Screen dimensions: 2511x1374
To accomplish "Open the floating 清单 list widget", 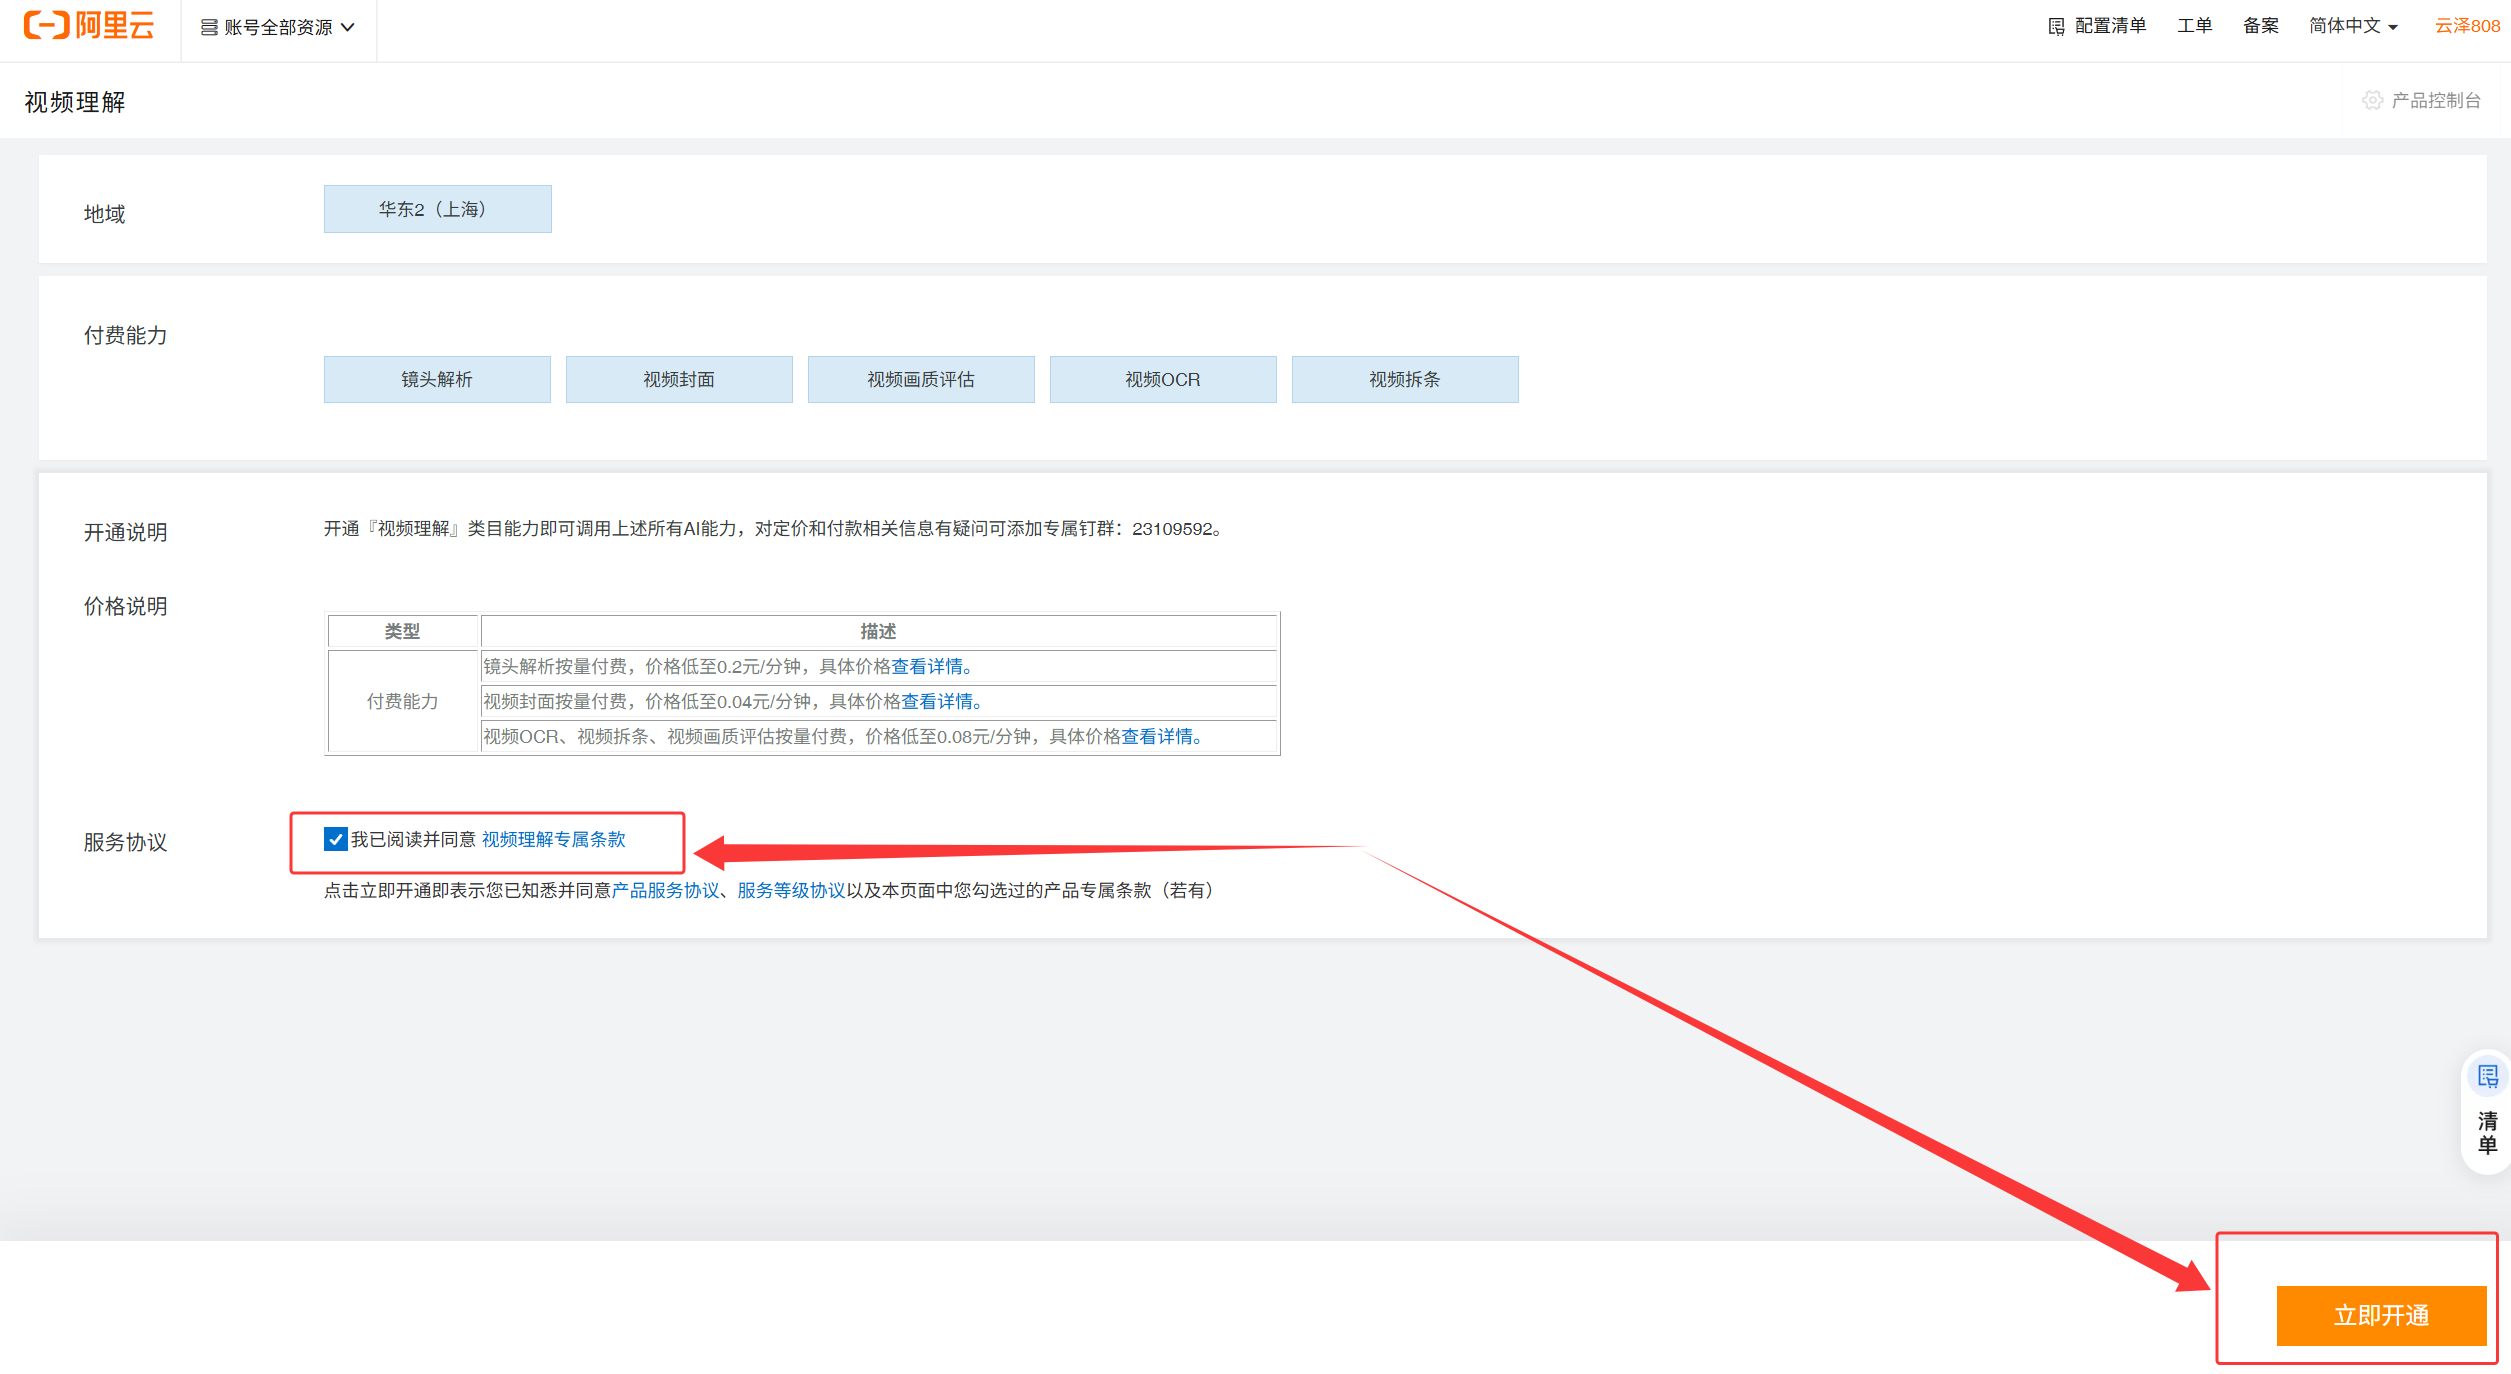I will tap(2487, 1110).
